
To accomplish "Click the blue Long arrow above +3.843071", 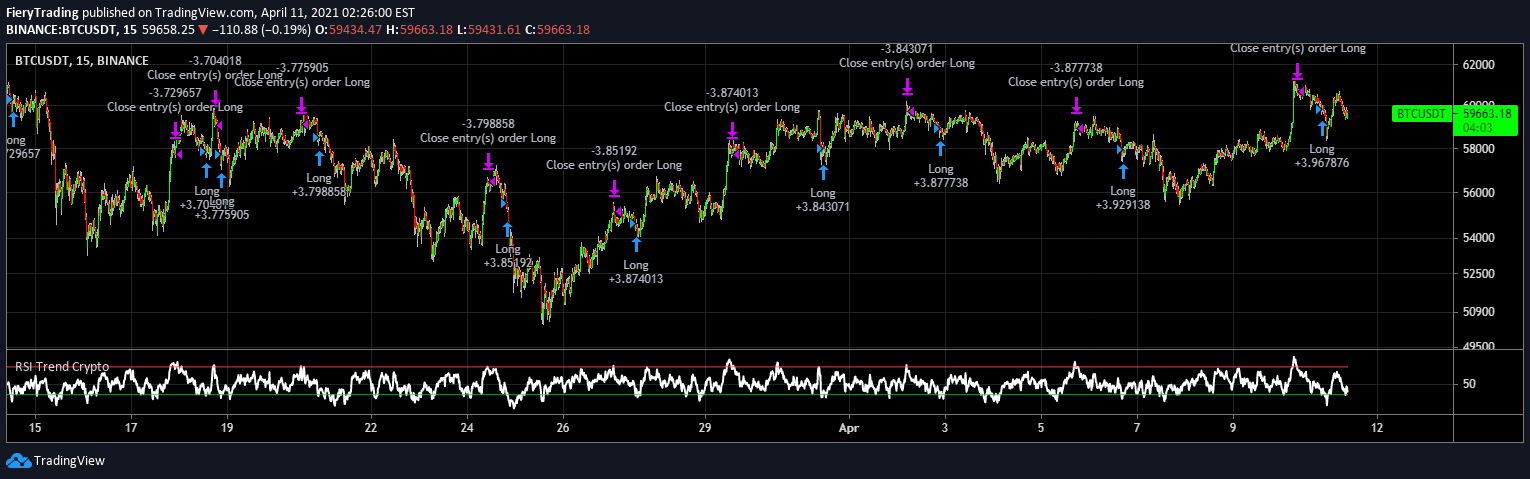I will point(823,172).
